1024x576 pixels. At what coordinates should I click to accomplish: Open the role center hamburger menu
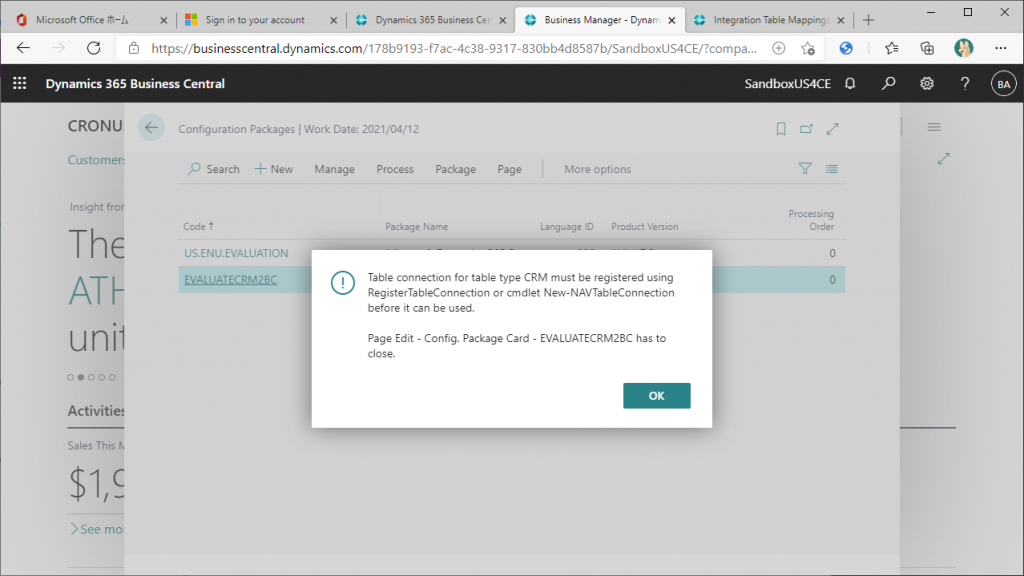pos(934,127)
